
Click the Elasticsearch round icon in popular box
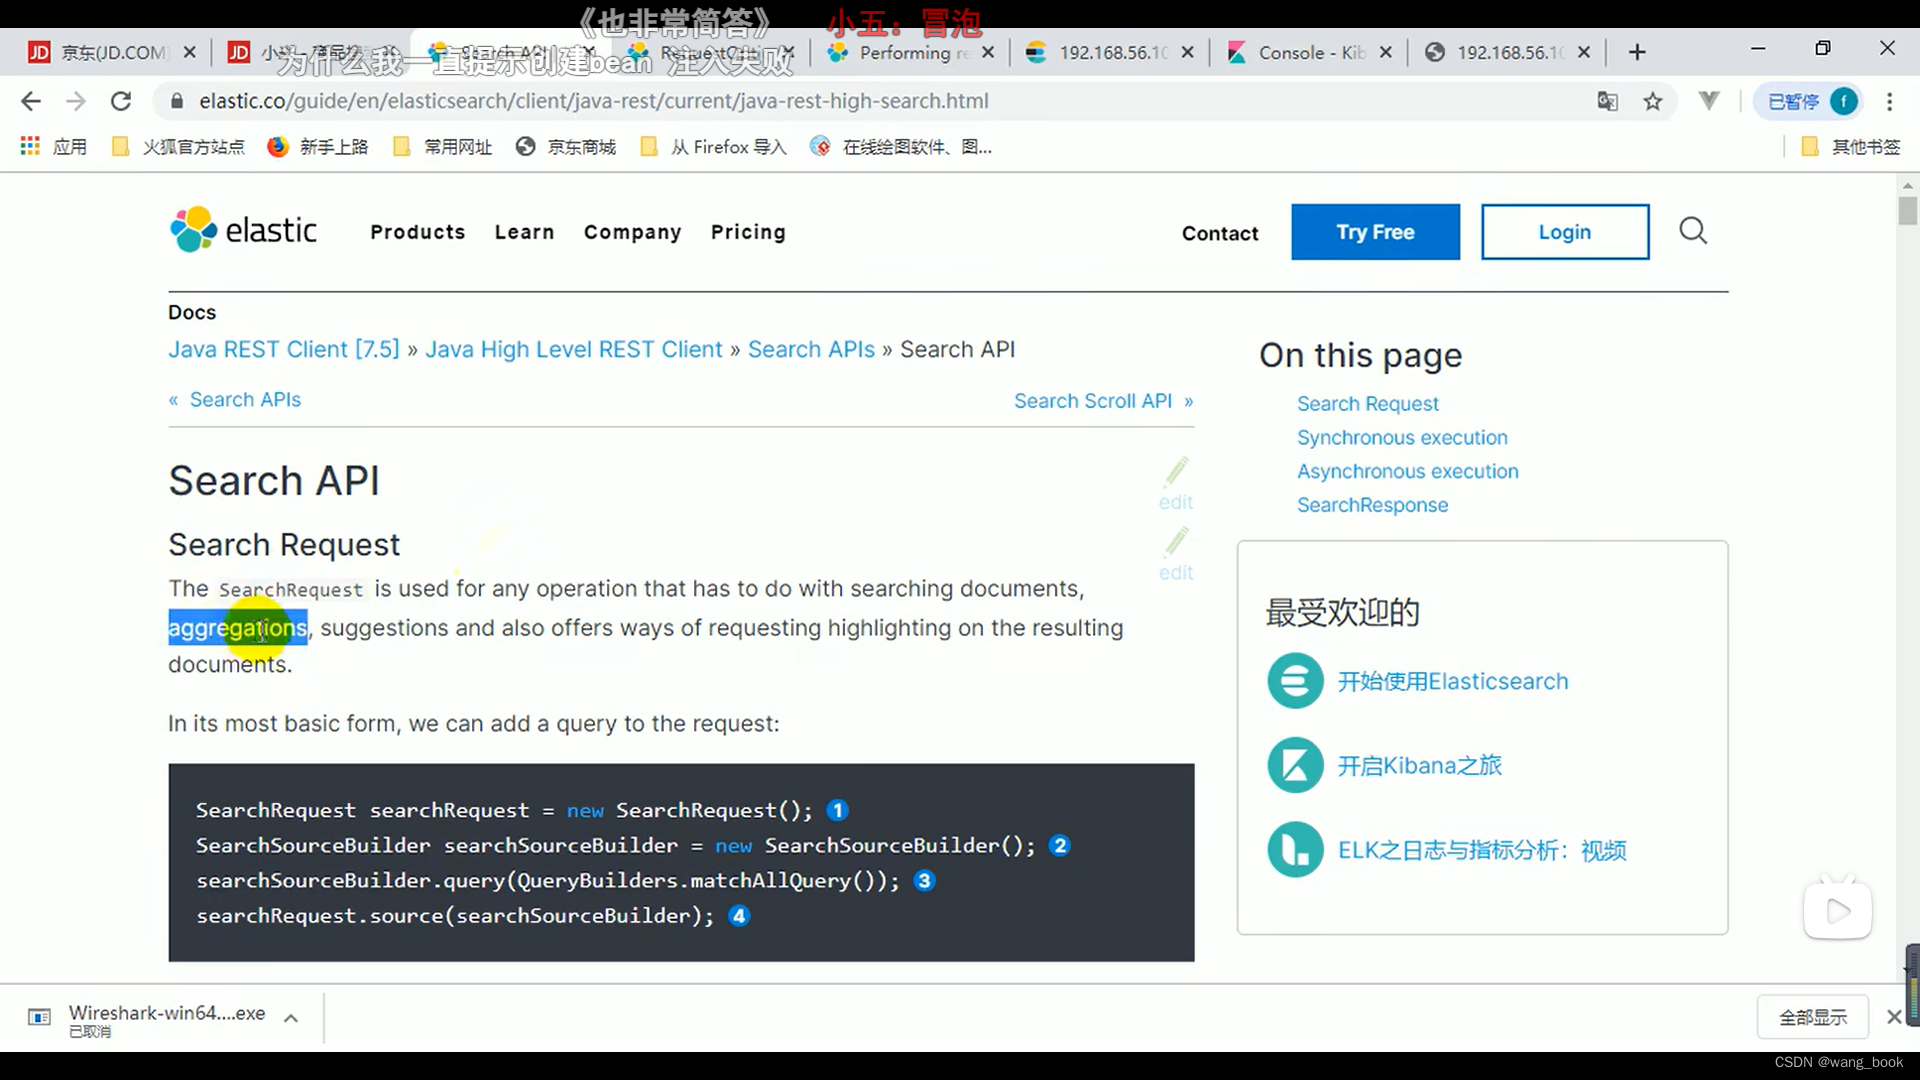click(1295, 681)
